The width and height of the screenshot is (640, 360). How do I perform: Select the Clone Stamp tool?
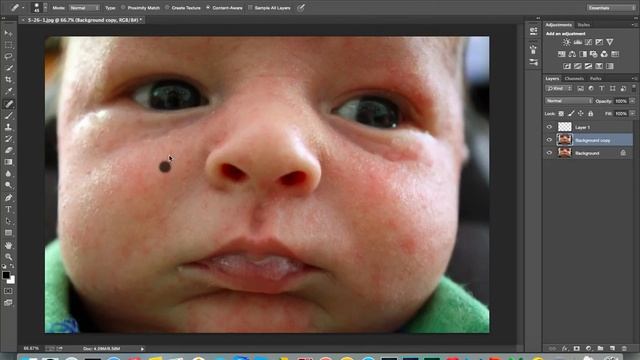pyautogui.click(x=8, y=127)
